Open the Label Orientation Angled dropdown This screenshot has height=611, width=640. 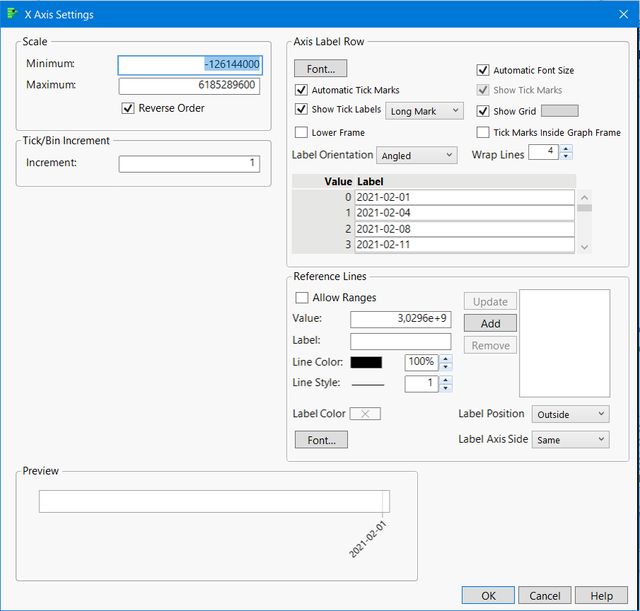point(416,156)
